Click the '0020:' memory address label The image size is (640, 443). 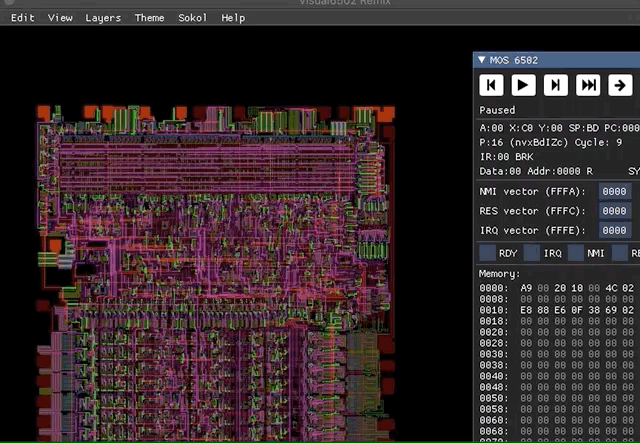(494, 332)
